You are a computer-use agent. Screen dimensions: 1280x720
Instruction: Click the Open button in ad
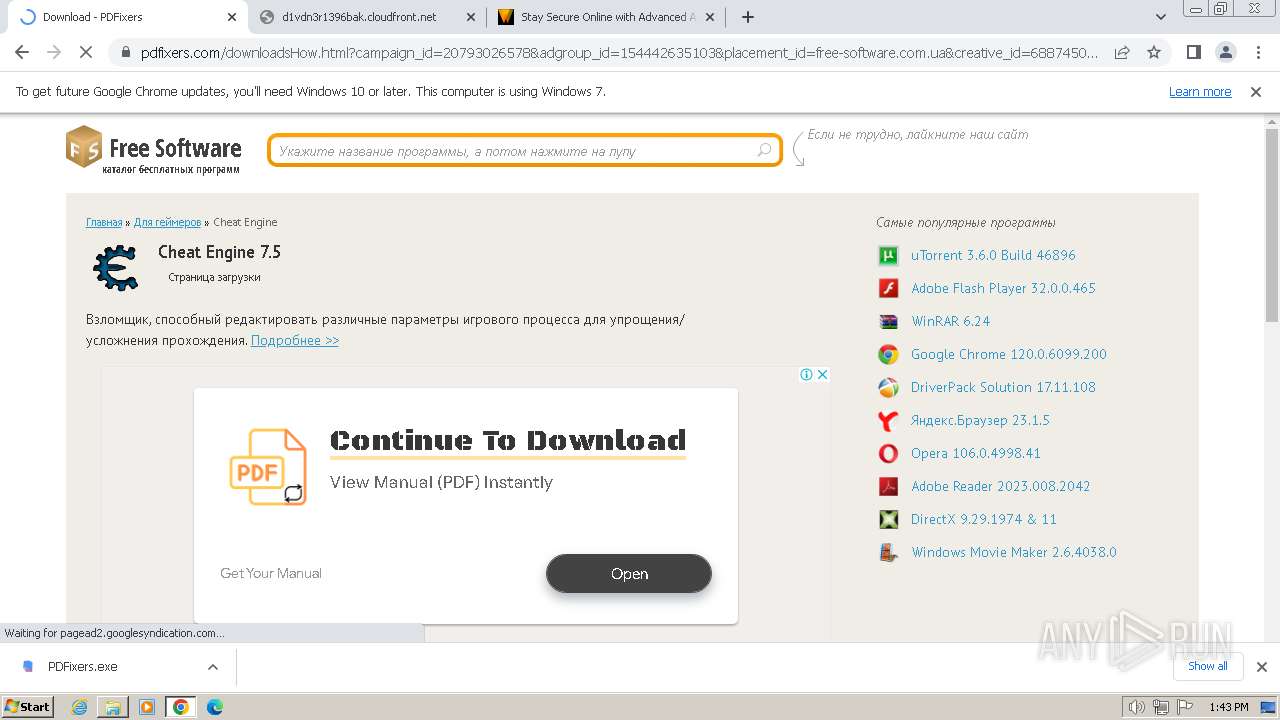(x=629, y=574)
